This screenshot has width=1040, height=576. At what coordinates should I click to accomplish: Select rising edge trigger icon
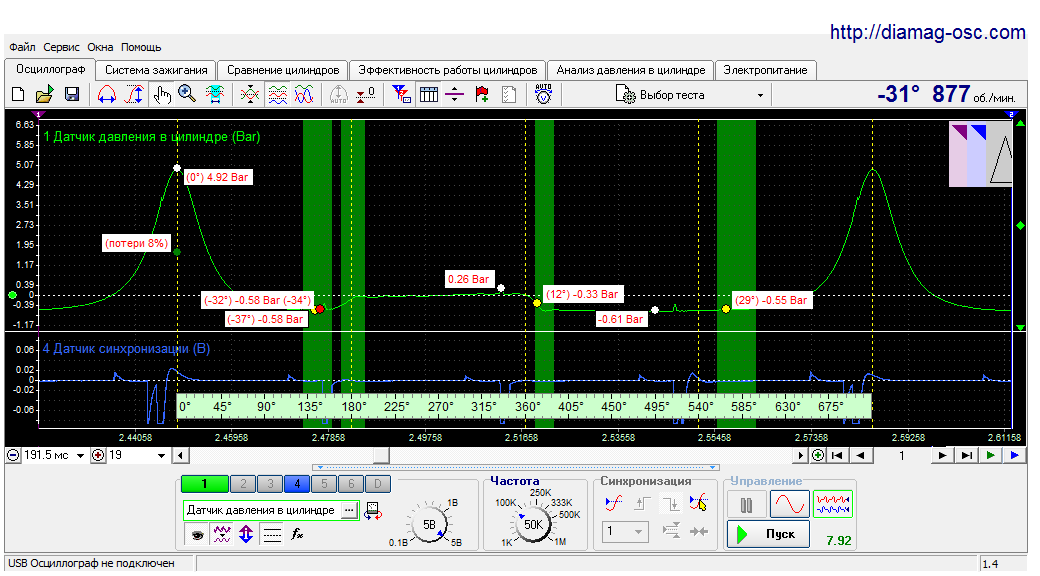coord(641,504)
